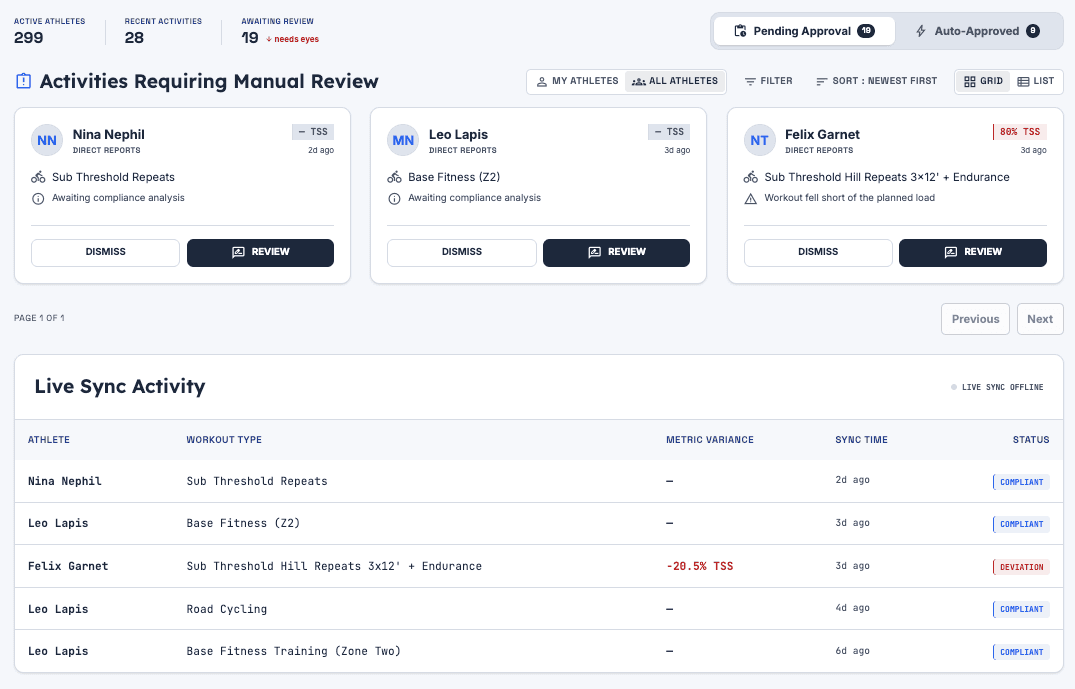Screen dimensions: 1075x689
Task: Select the My Athletes filter toggle
Action: 577,81
